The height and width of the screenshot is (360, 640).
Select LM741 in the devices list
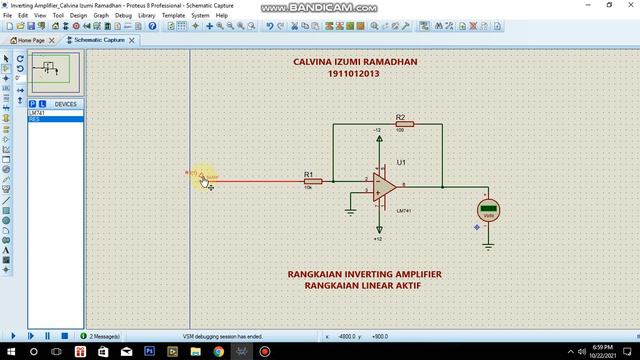56,113
